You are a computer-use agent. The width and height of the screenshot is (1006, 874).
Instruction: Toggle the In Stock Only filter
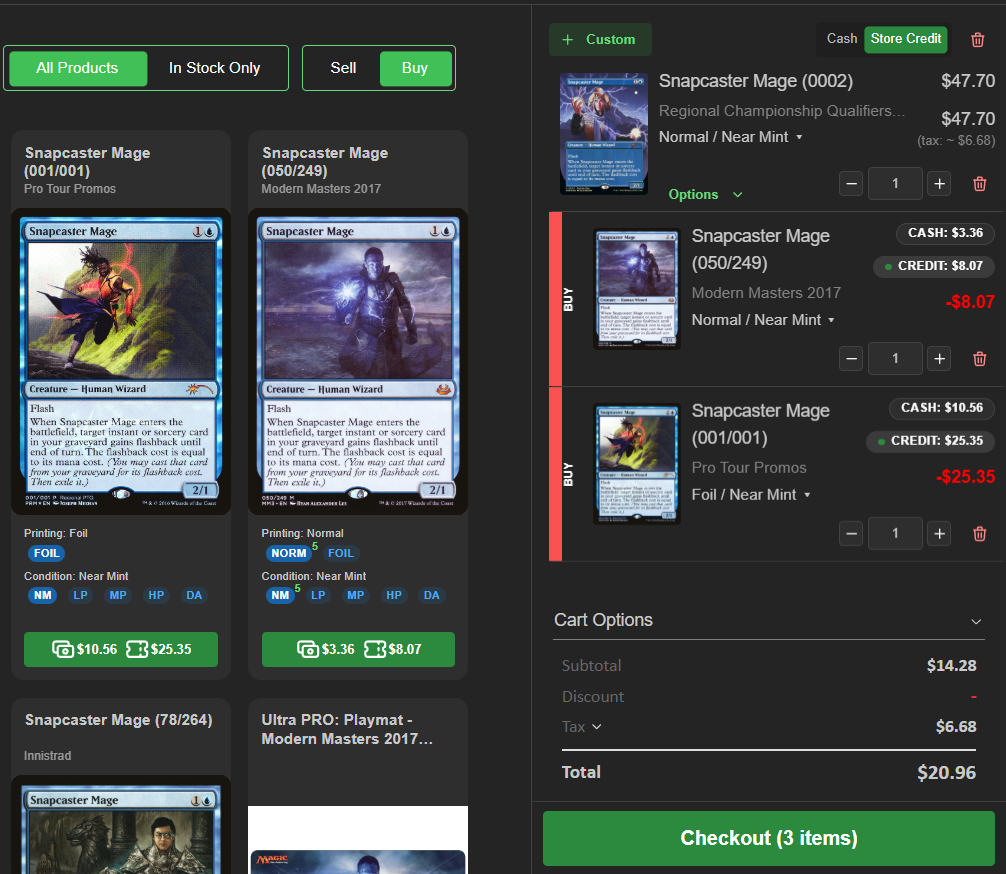coord(214,68)
